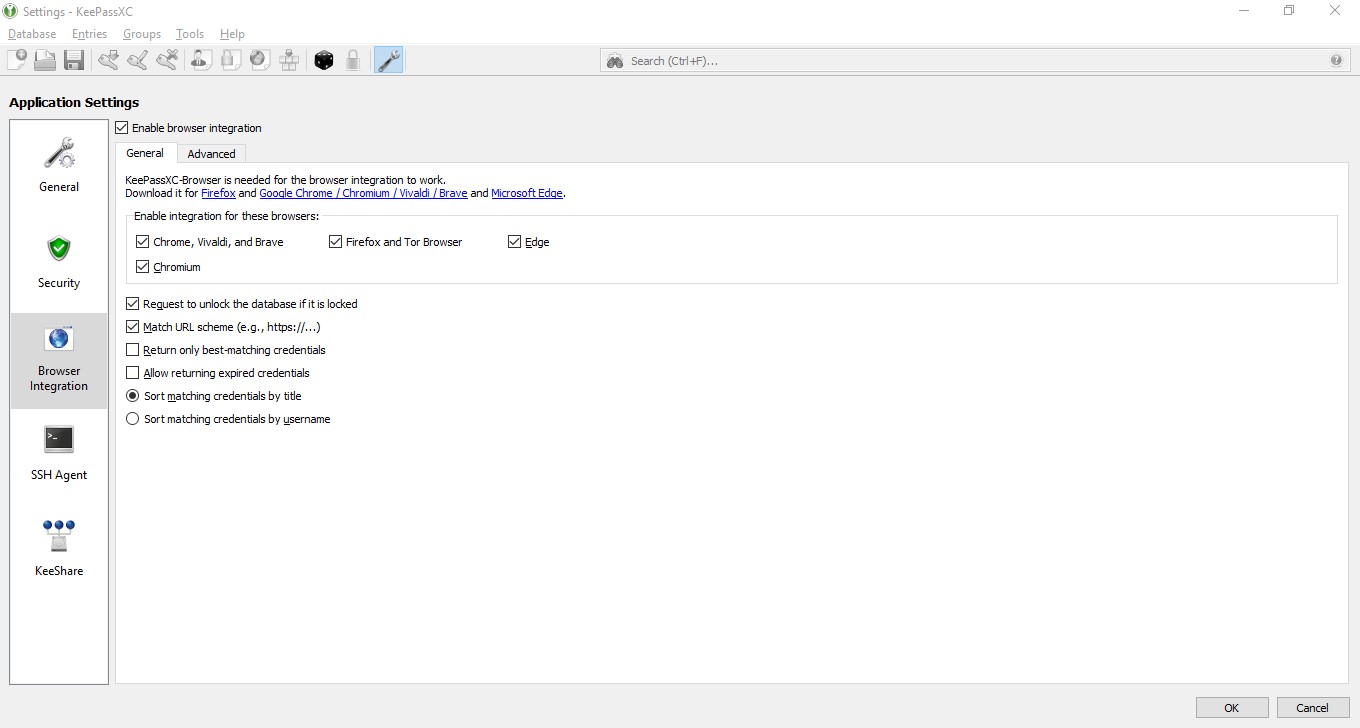Screen dimensions: 1360x728
Task: Click the New Database toolbar icon
Action: 17,60
